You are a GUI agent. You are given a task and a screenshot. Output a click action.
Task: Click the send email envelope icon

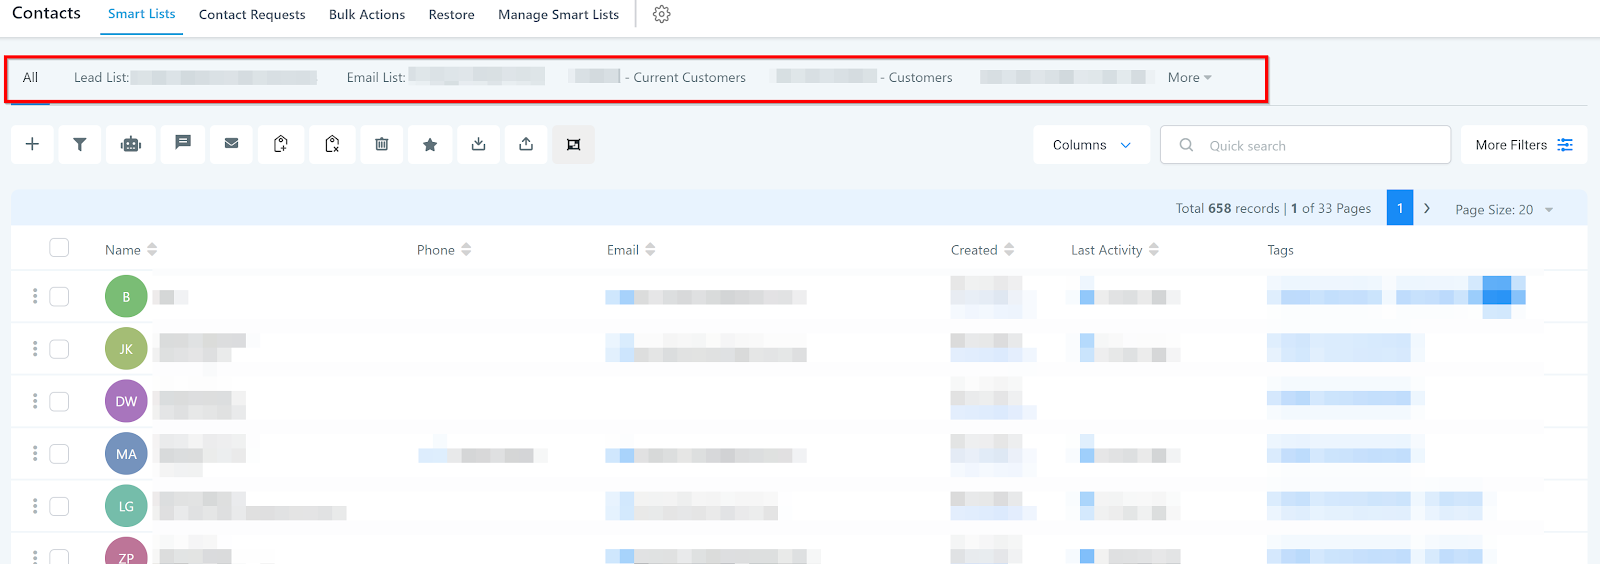click(x=232, y=144)
